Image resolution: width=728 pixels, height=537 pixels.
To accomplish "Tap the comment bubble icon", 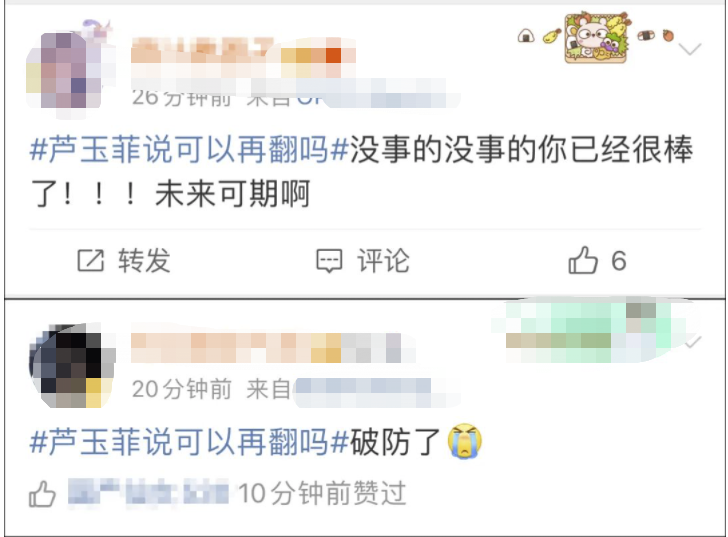I will click(x=329, y=260).
